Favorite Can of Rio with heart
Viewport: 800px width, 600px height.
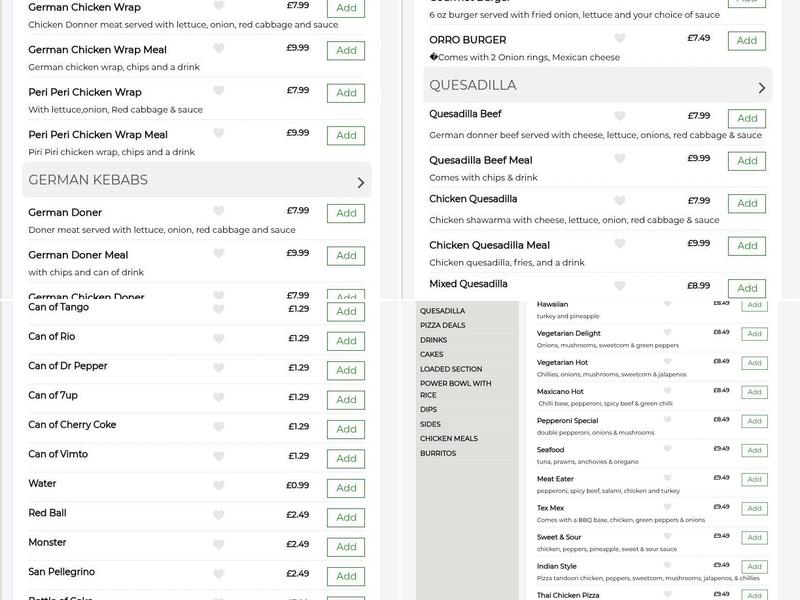tap(219, 338)
